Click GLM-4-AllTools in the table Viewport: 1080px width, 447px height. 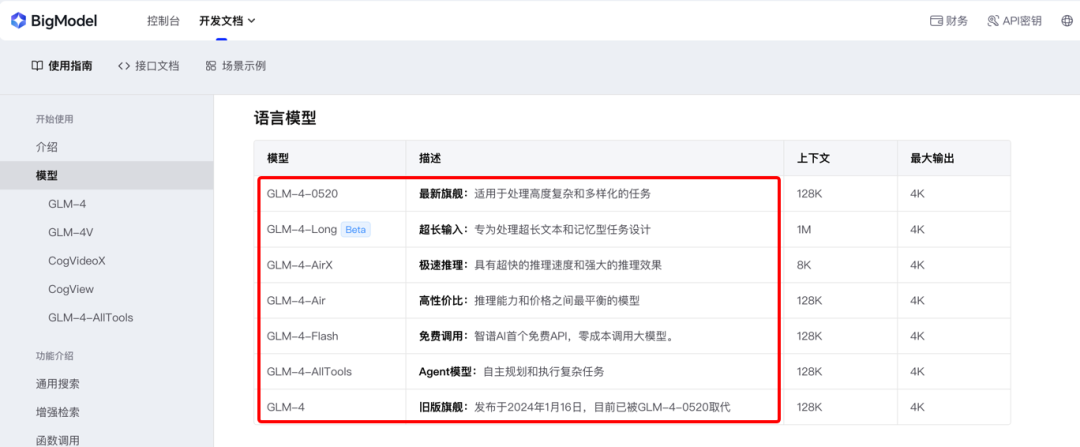[309, 371]
